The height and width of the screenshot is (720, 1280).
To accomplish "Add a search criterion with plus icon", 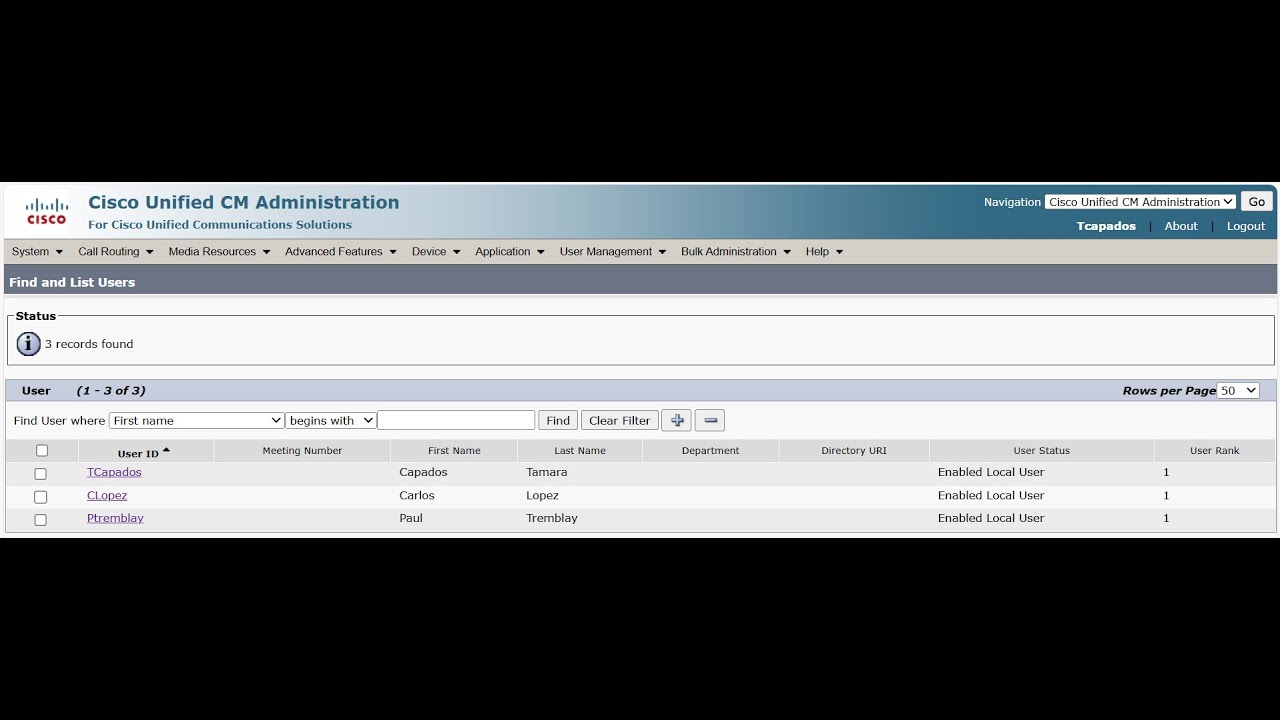I will 676,421.
